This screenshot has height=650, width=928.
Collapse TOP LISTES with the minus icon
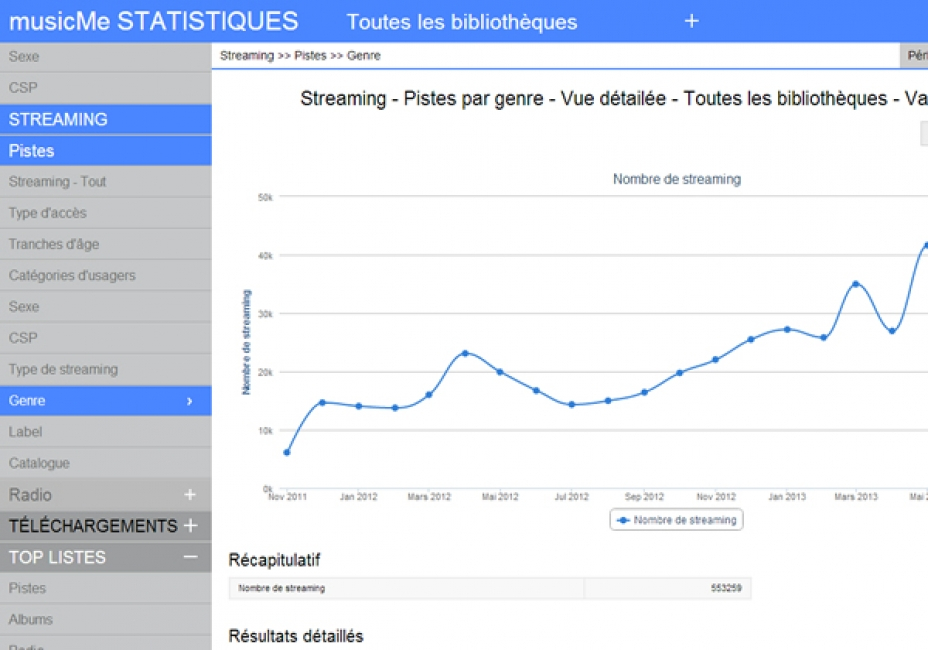[x=191, y=556]
